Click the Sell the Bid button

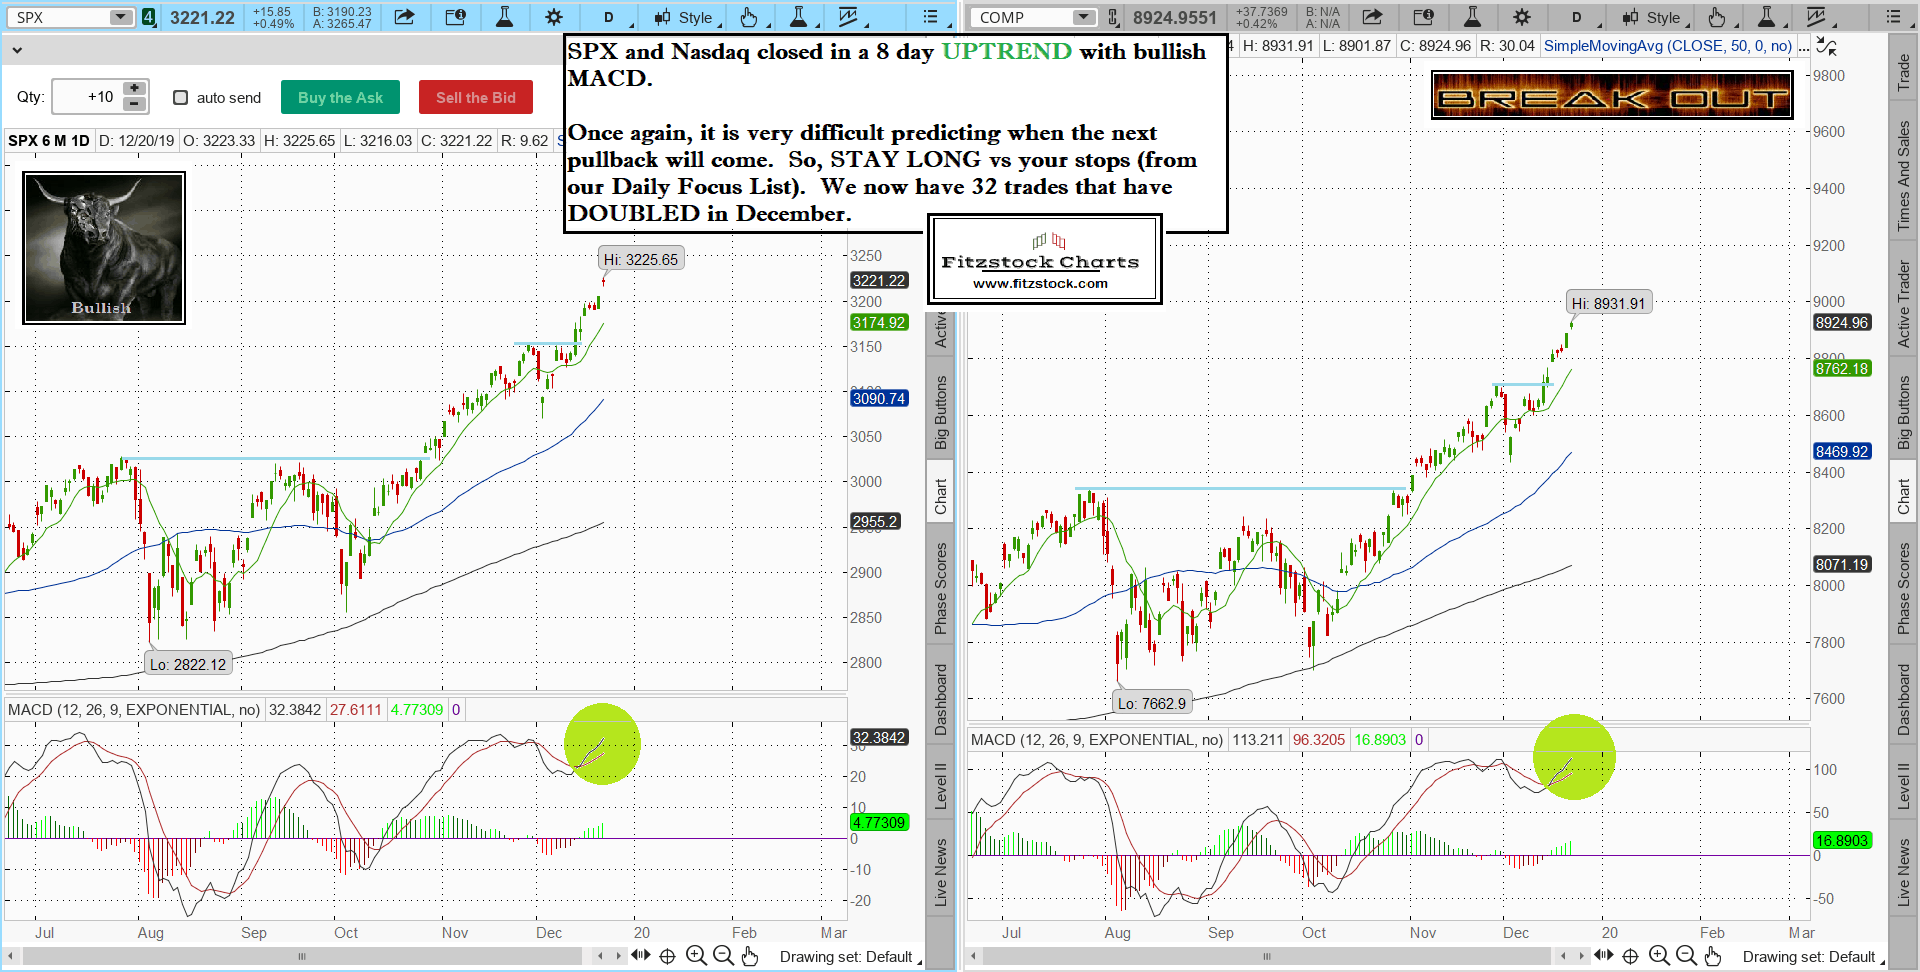pyautogui.click(x=476, y=97)
